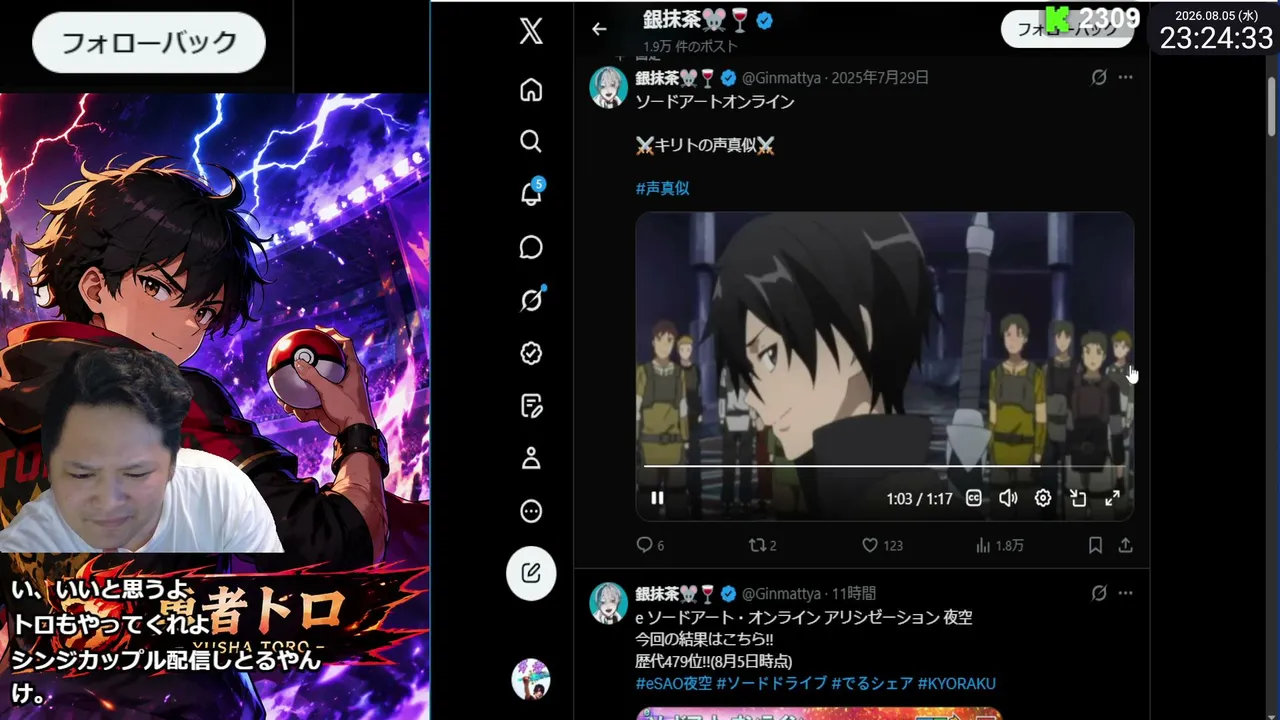Open Chat messages in the sidebar
Screen dimensions: 1280x720
[x=531, y=247]
